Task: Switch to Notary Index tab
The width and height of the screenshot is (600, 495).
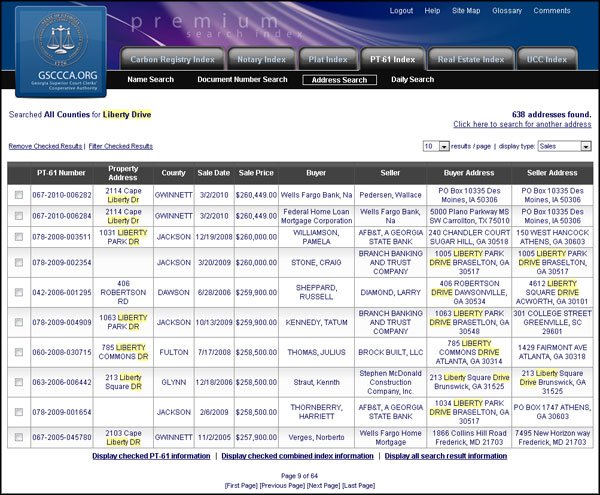Action: [x=261, y=59]
